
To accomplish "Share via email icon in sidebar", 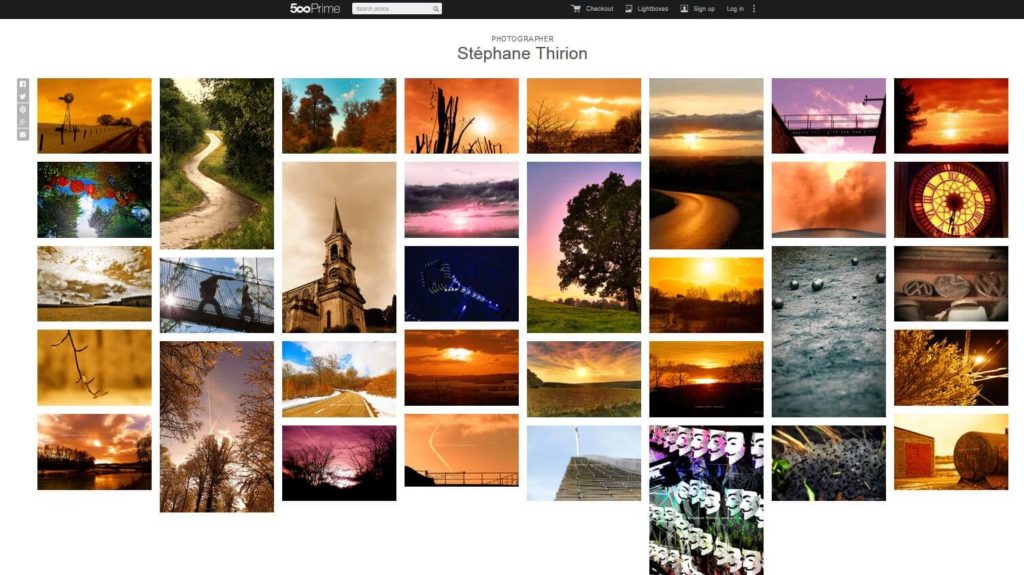I will click(23, 135).
